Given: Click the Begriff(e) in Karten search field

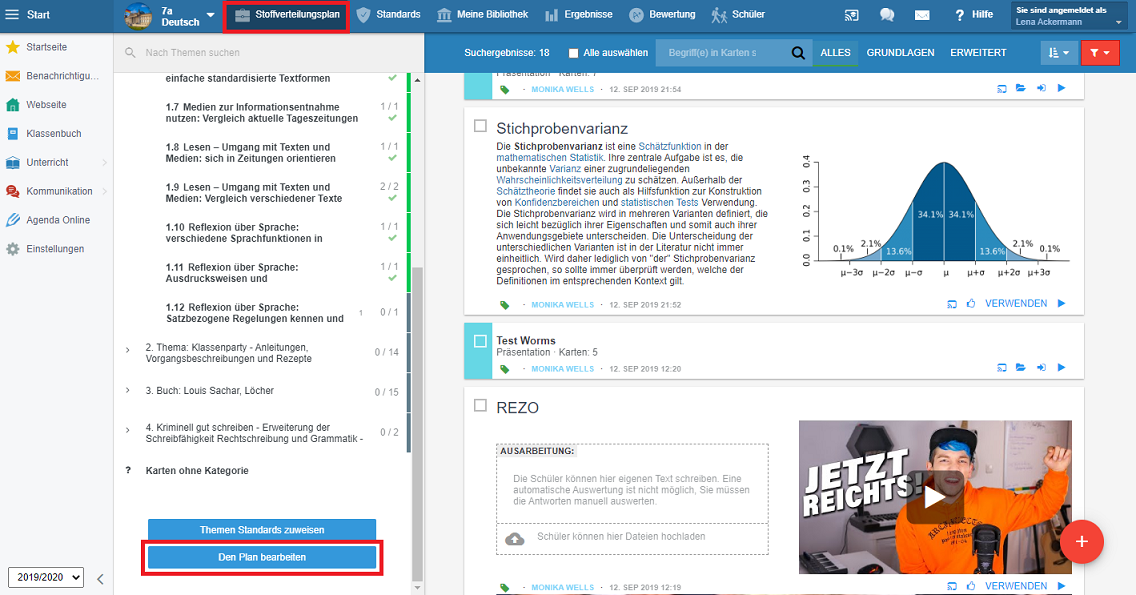Looking at the screenshot, I should coord(722,53).
